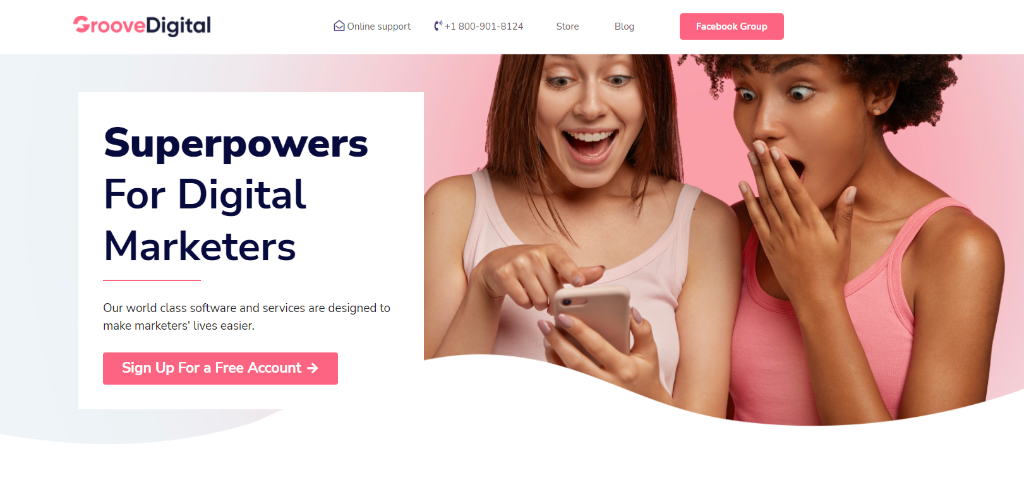Click the dark Digital part of logo
Viewport: 1024px width, 504px height.
pyautogui.click(x=179, y=25)
